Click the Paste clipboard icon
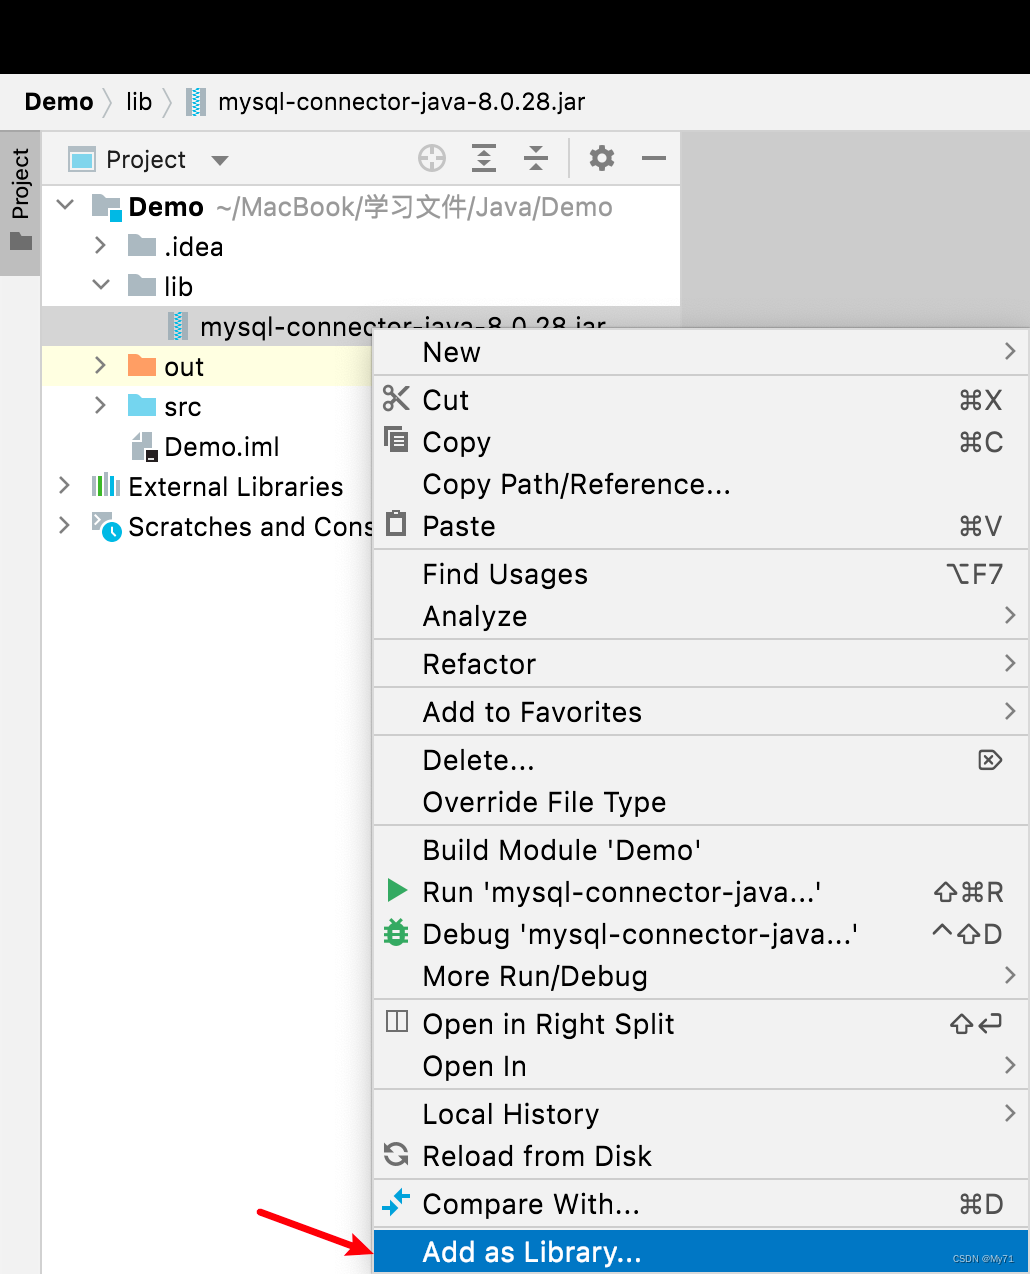 coord(396,523)
